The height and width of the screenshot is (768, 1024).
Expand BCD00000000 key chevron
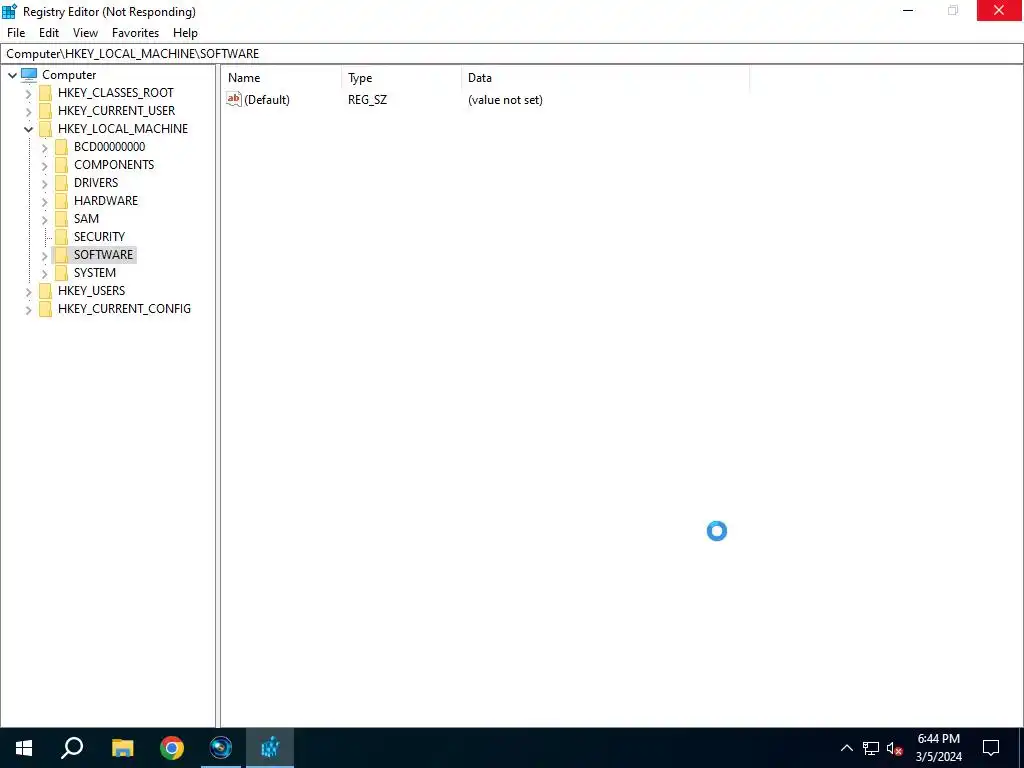coord(44,148)
